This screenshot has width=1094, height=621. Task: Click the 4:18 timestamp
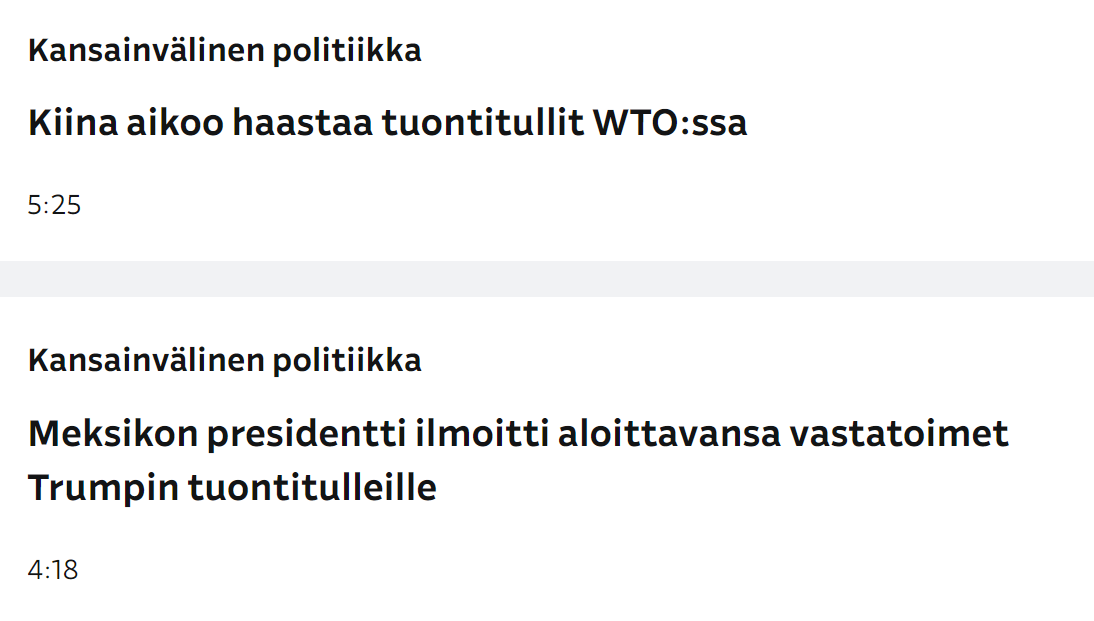53,571
